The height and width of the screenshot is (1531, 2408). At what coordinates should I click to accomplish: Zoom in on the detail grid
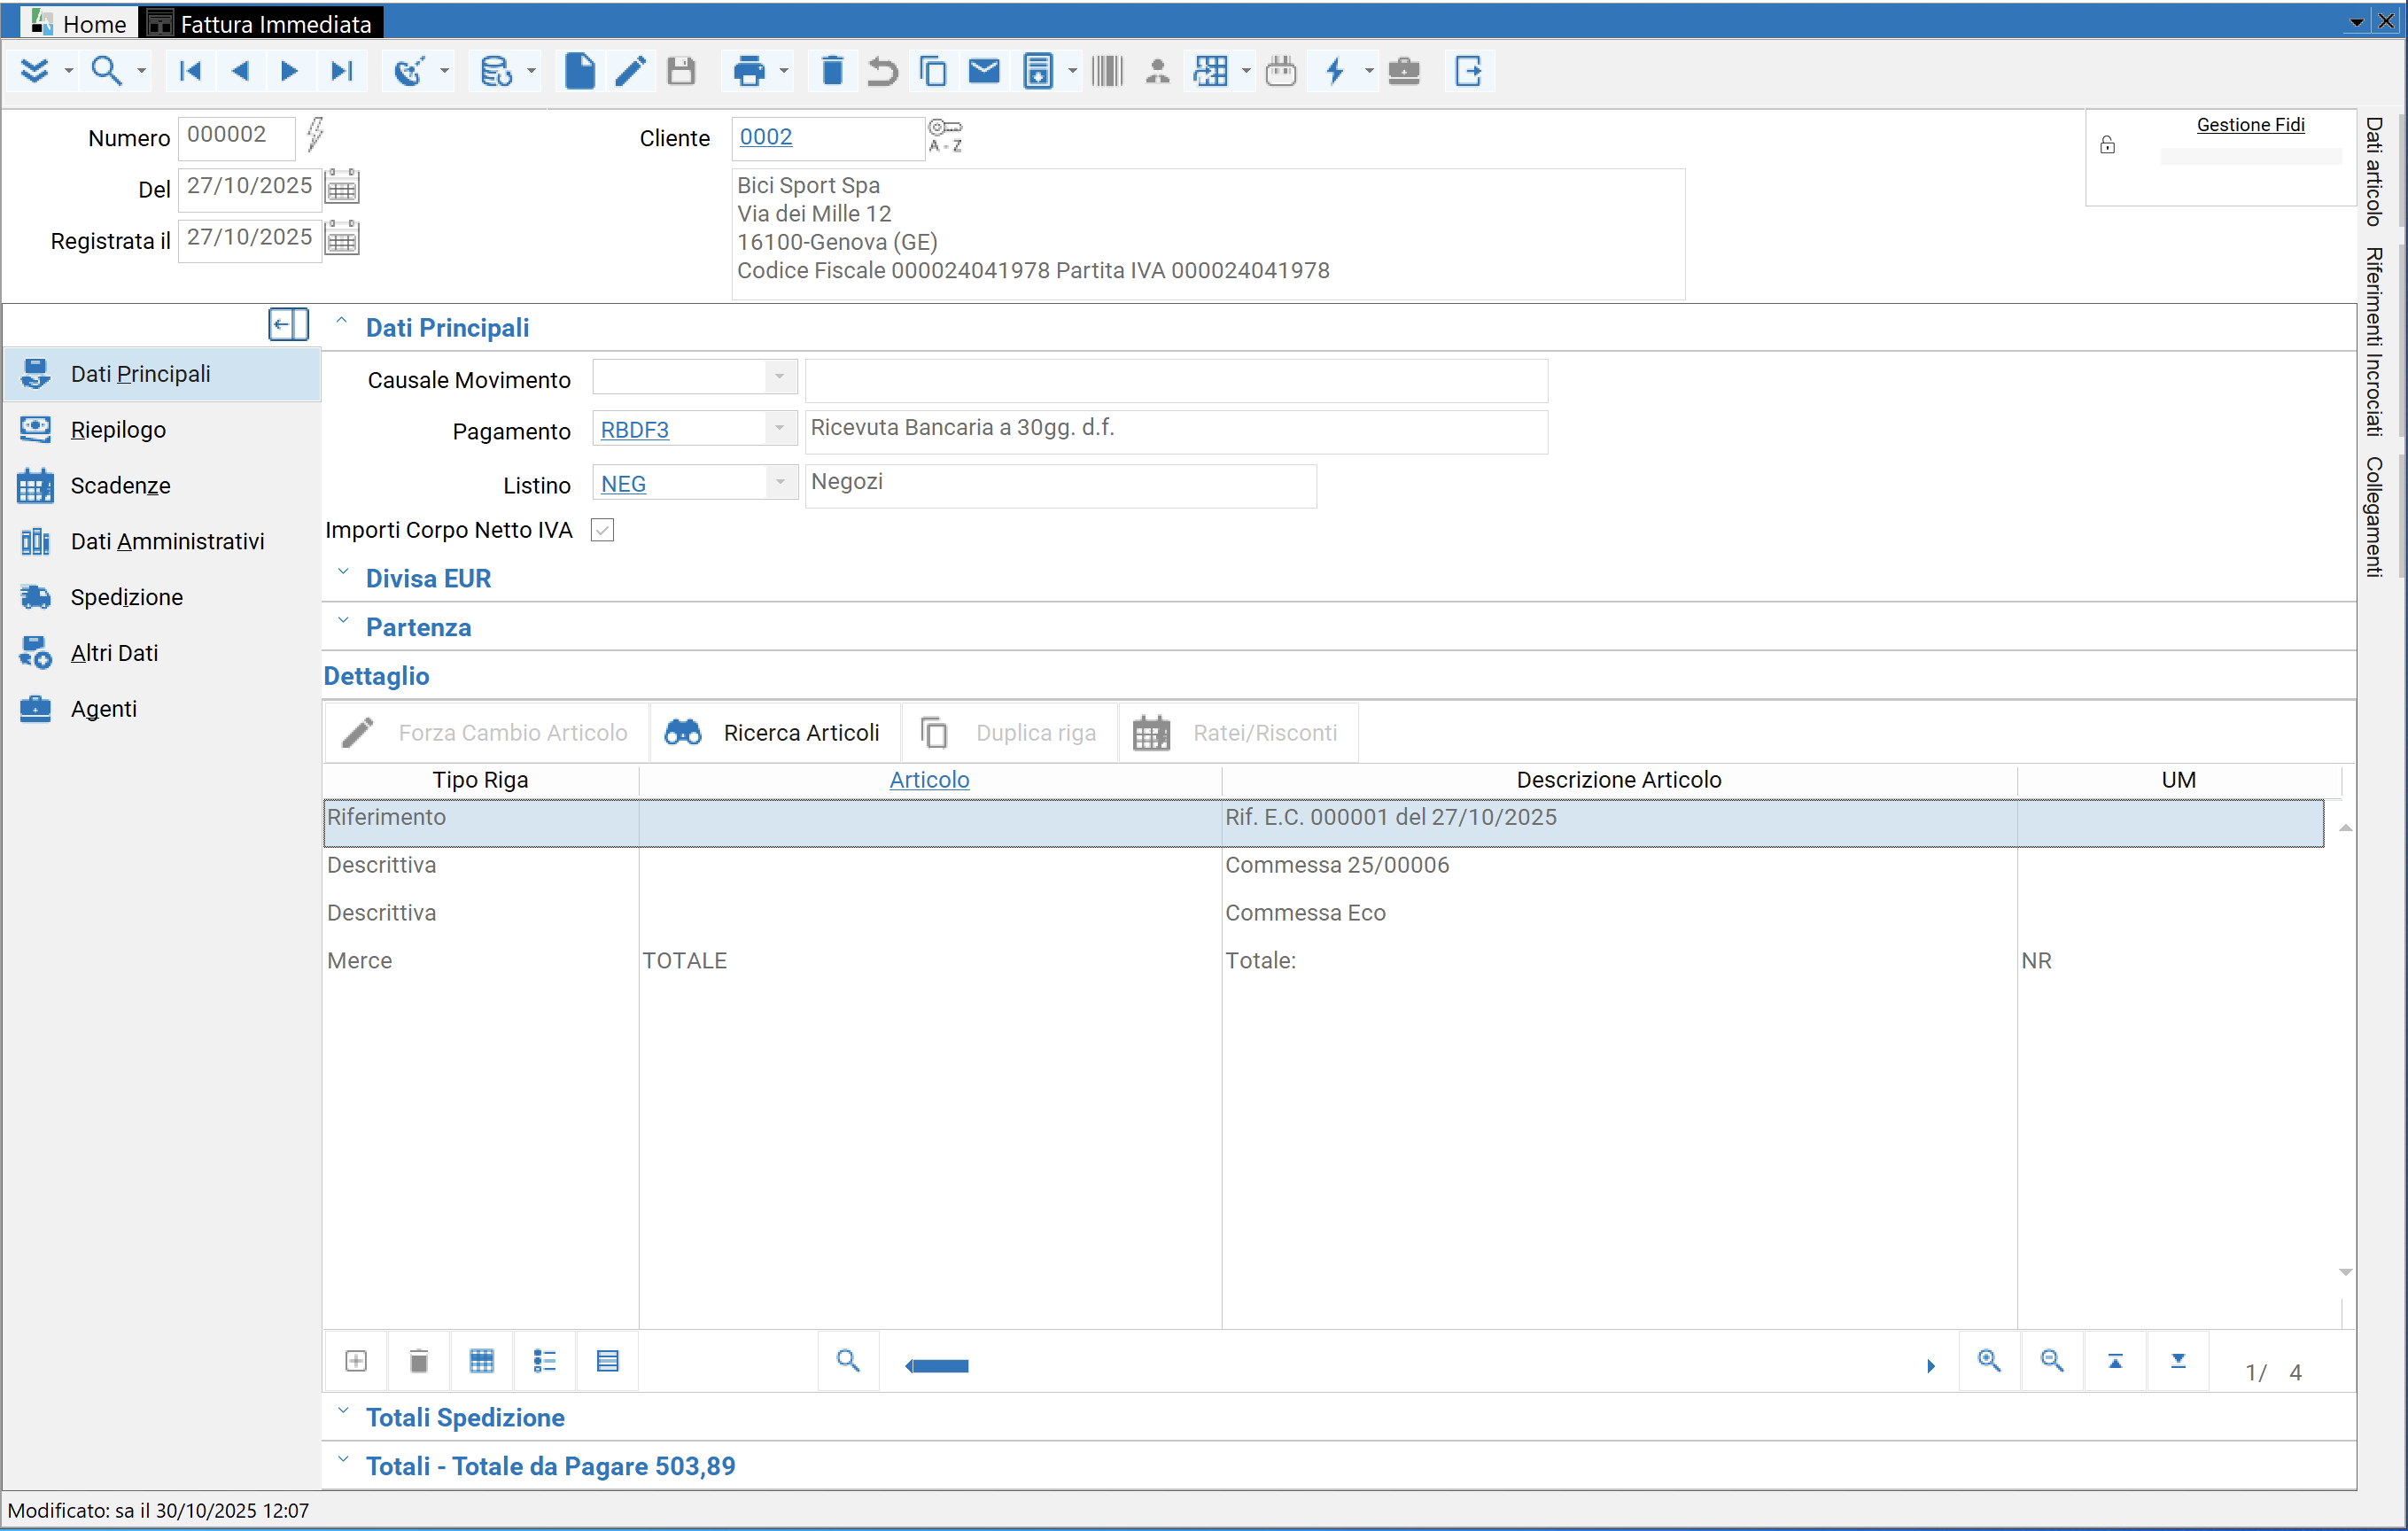[x=1990, y=1361]
